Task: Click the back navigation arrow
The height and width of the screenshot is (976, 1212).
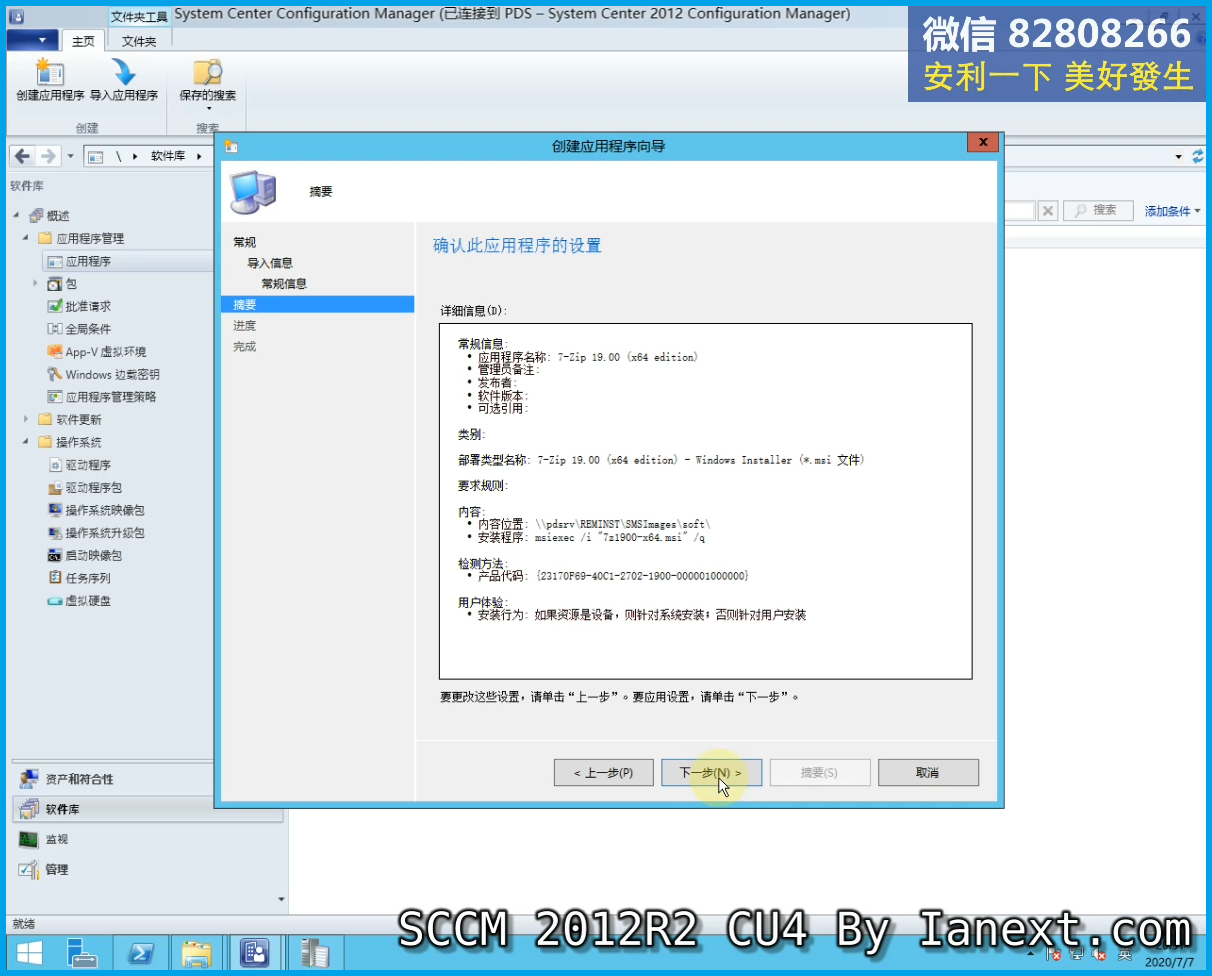Action: point(22,156)
